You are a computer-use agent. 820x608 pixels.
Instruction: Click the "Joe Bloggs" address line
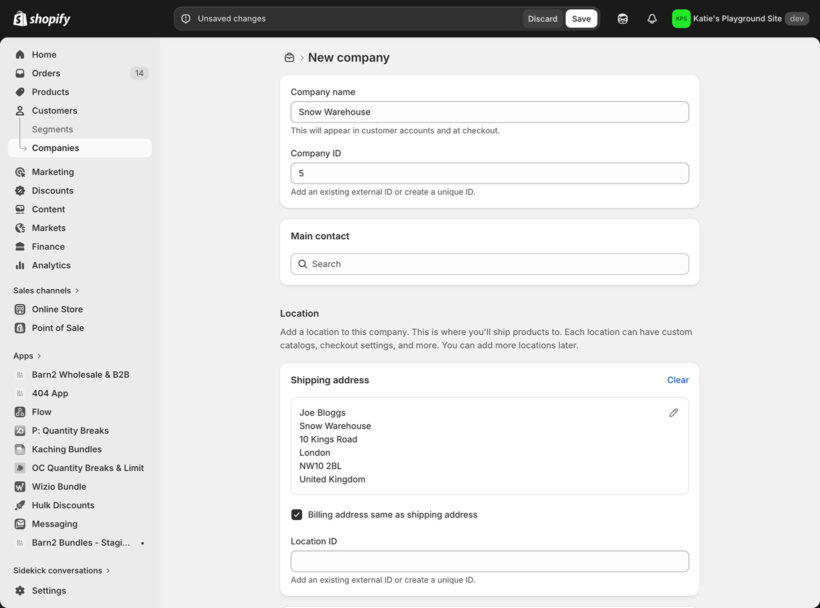coord(322,412)
